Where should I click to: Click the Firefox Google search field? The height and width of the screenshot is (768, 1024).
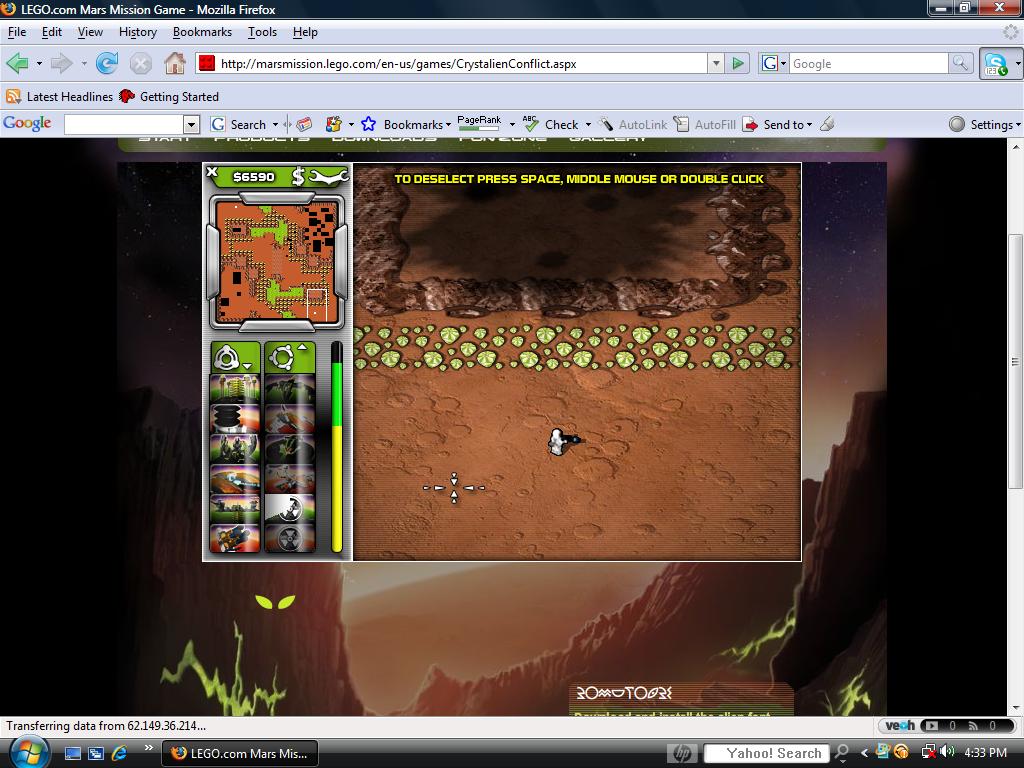pyautogui.click(x=868, y=63)
